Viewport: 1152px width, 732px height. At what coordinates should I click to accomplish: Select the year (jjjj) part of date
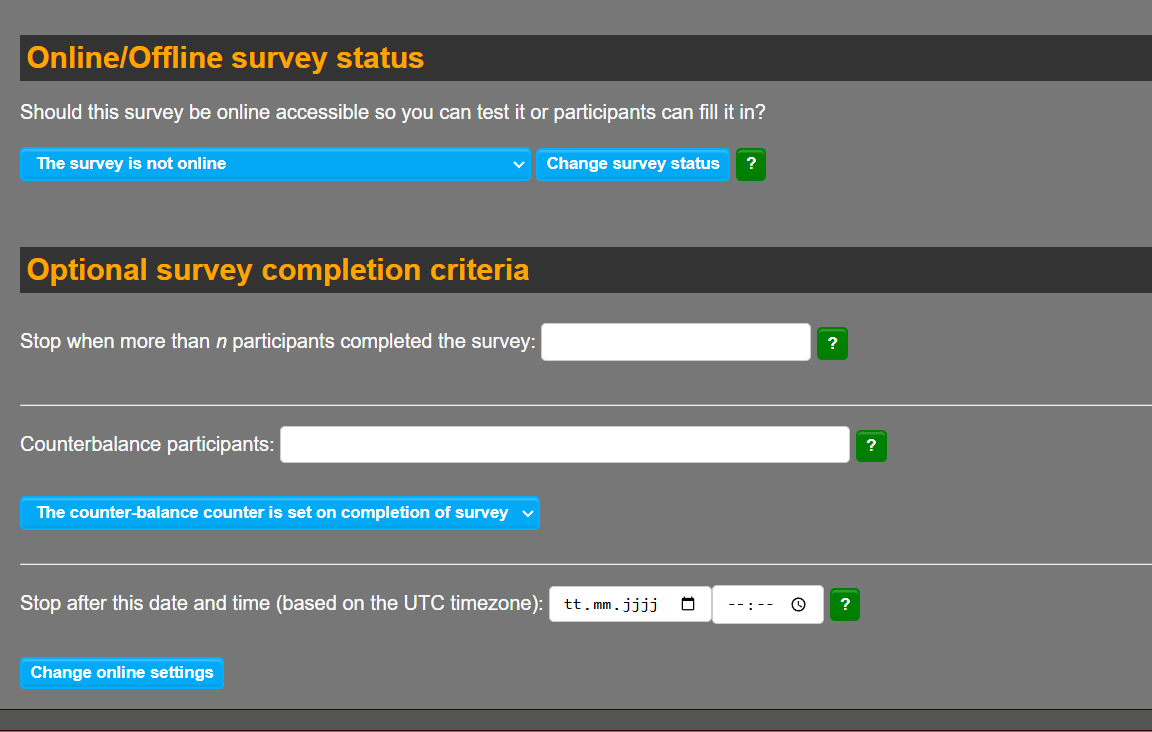click(639, 605)
